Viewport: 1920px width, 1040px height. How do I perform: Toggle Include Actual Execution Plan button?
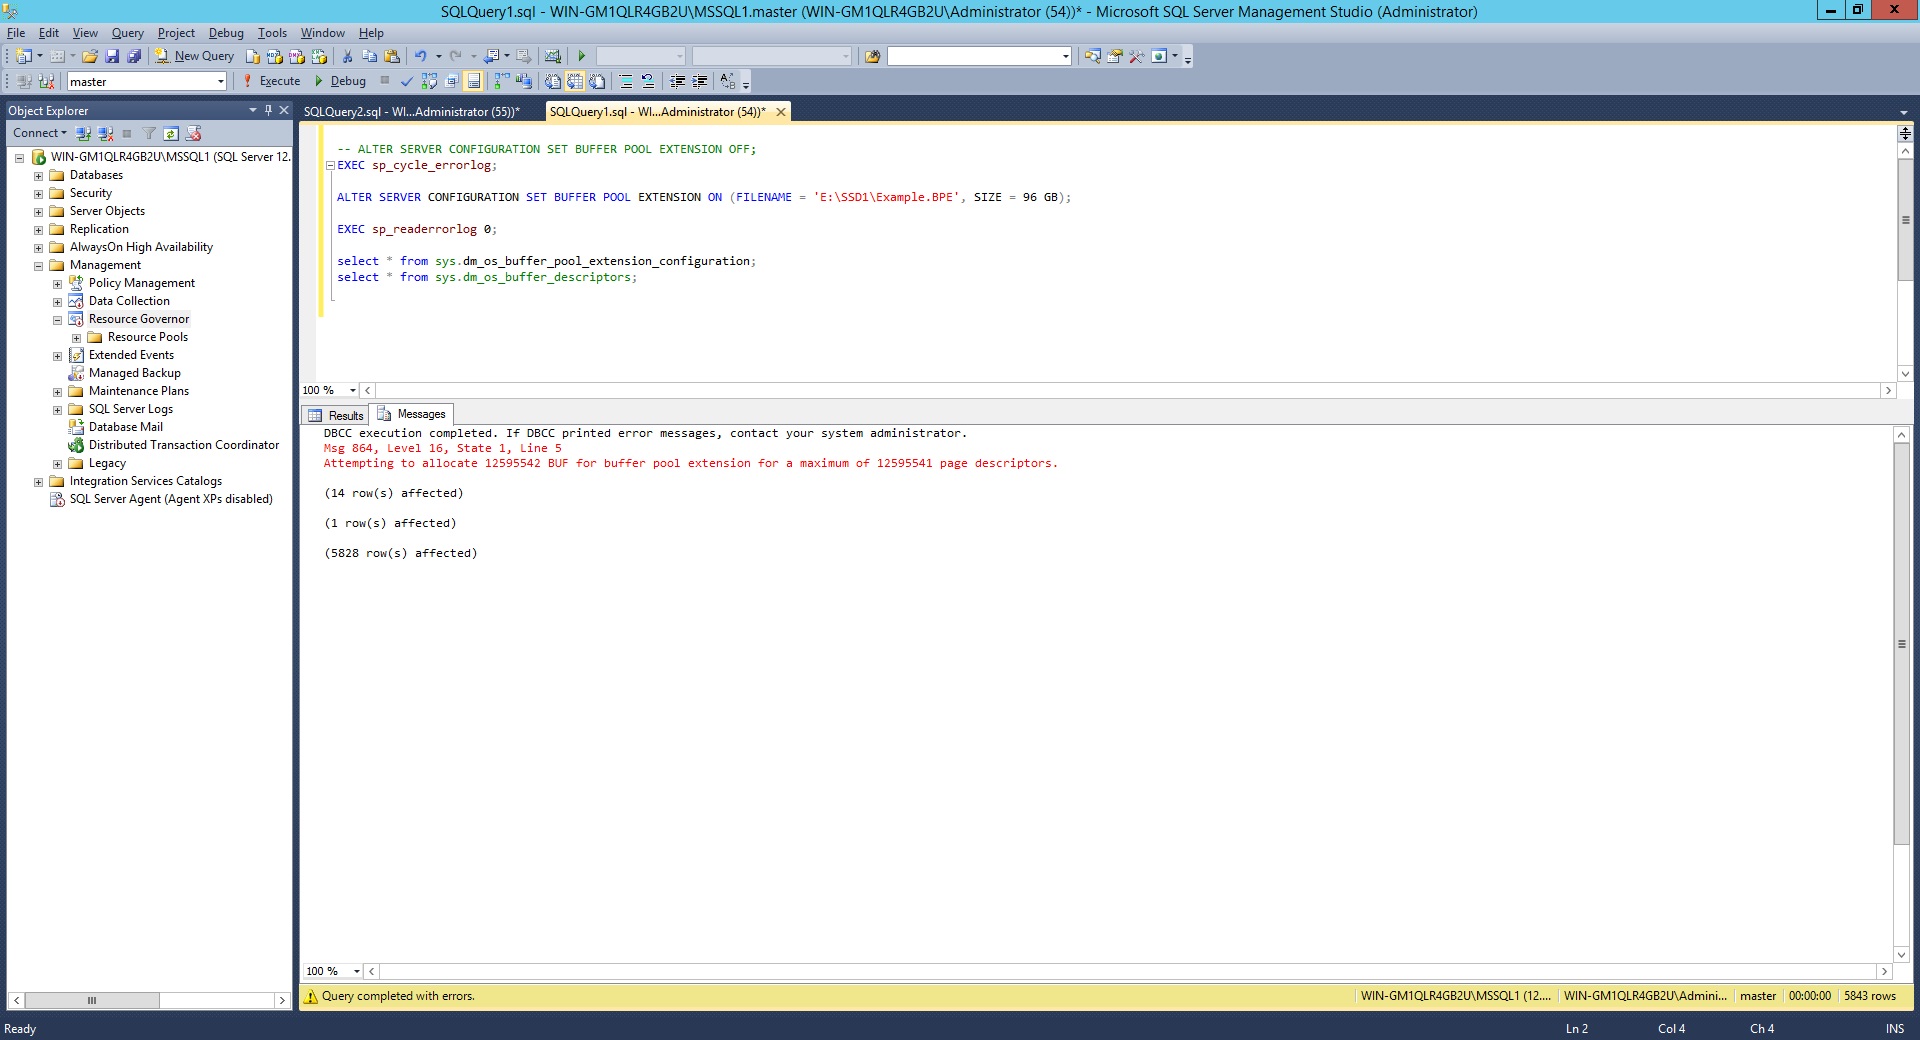[501, 81]
